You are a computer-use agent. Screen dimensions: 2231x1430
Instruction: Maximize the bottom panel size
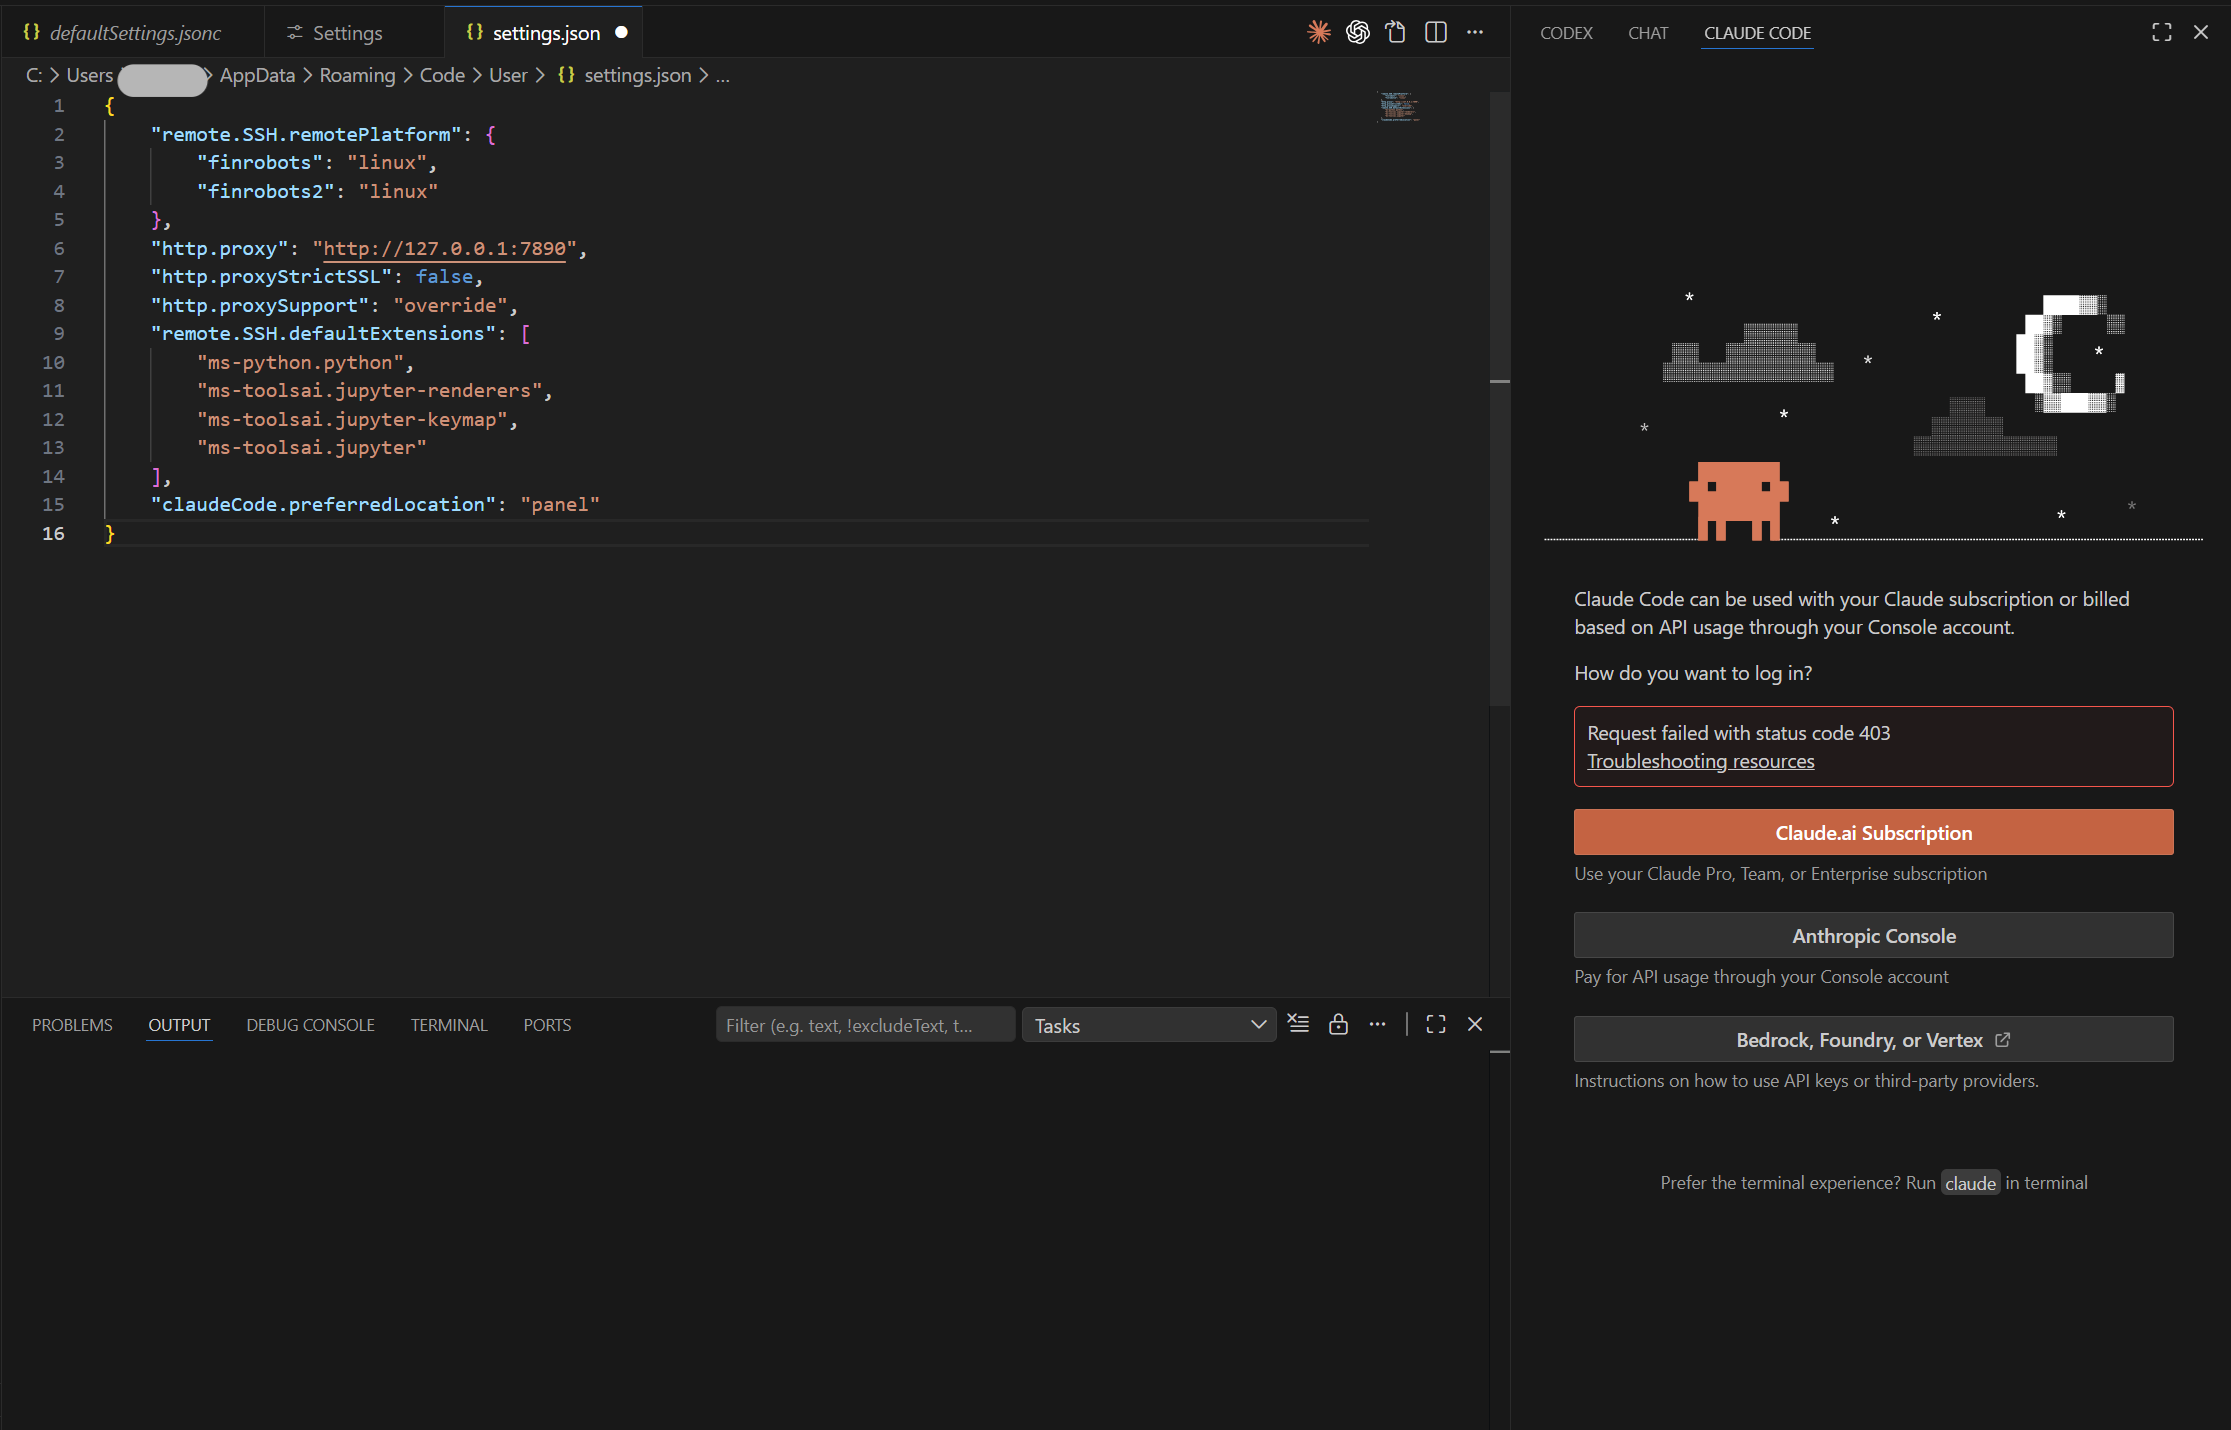click(x=1436, y=1024)
